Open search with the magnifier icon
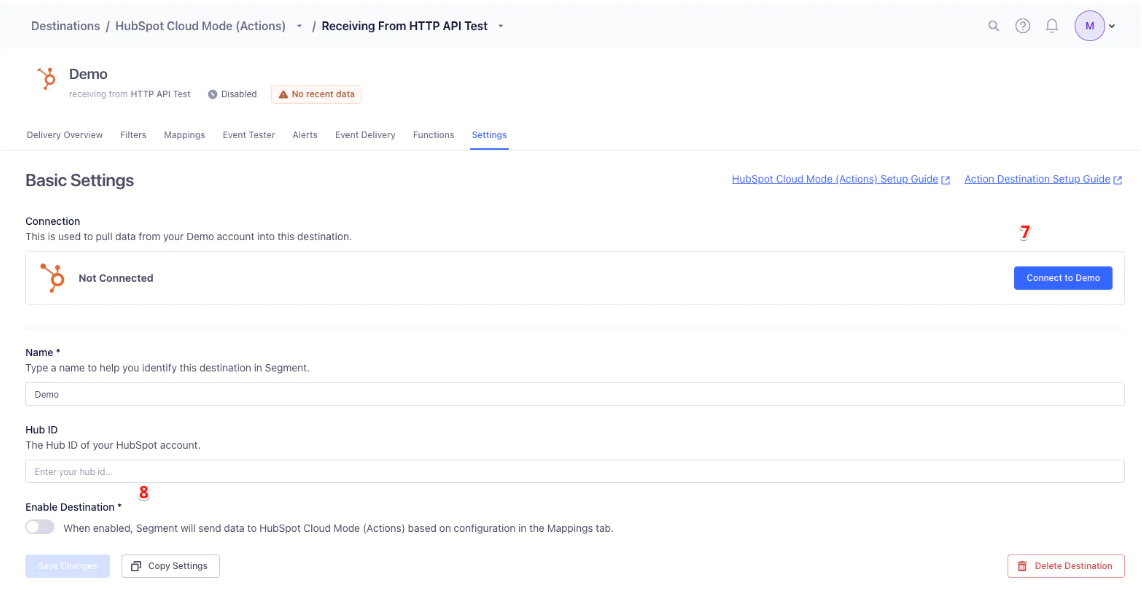 click(x=993, y=25)
